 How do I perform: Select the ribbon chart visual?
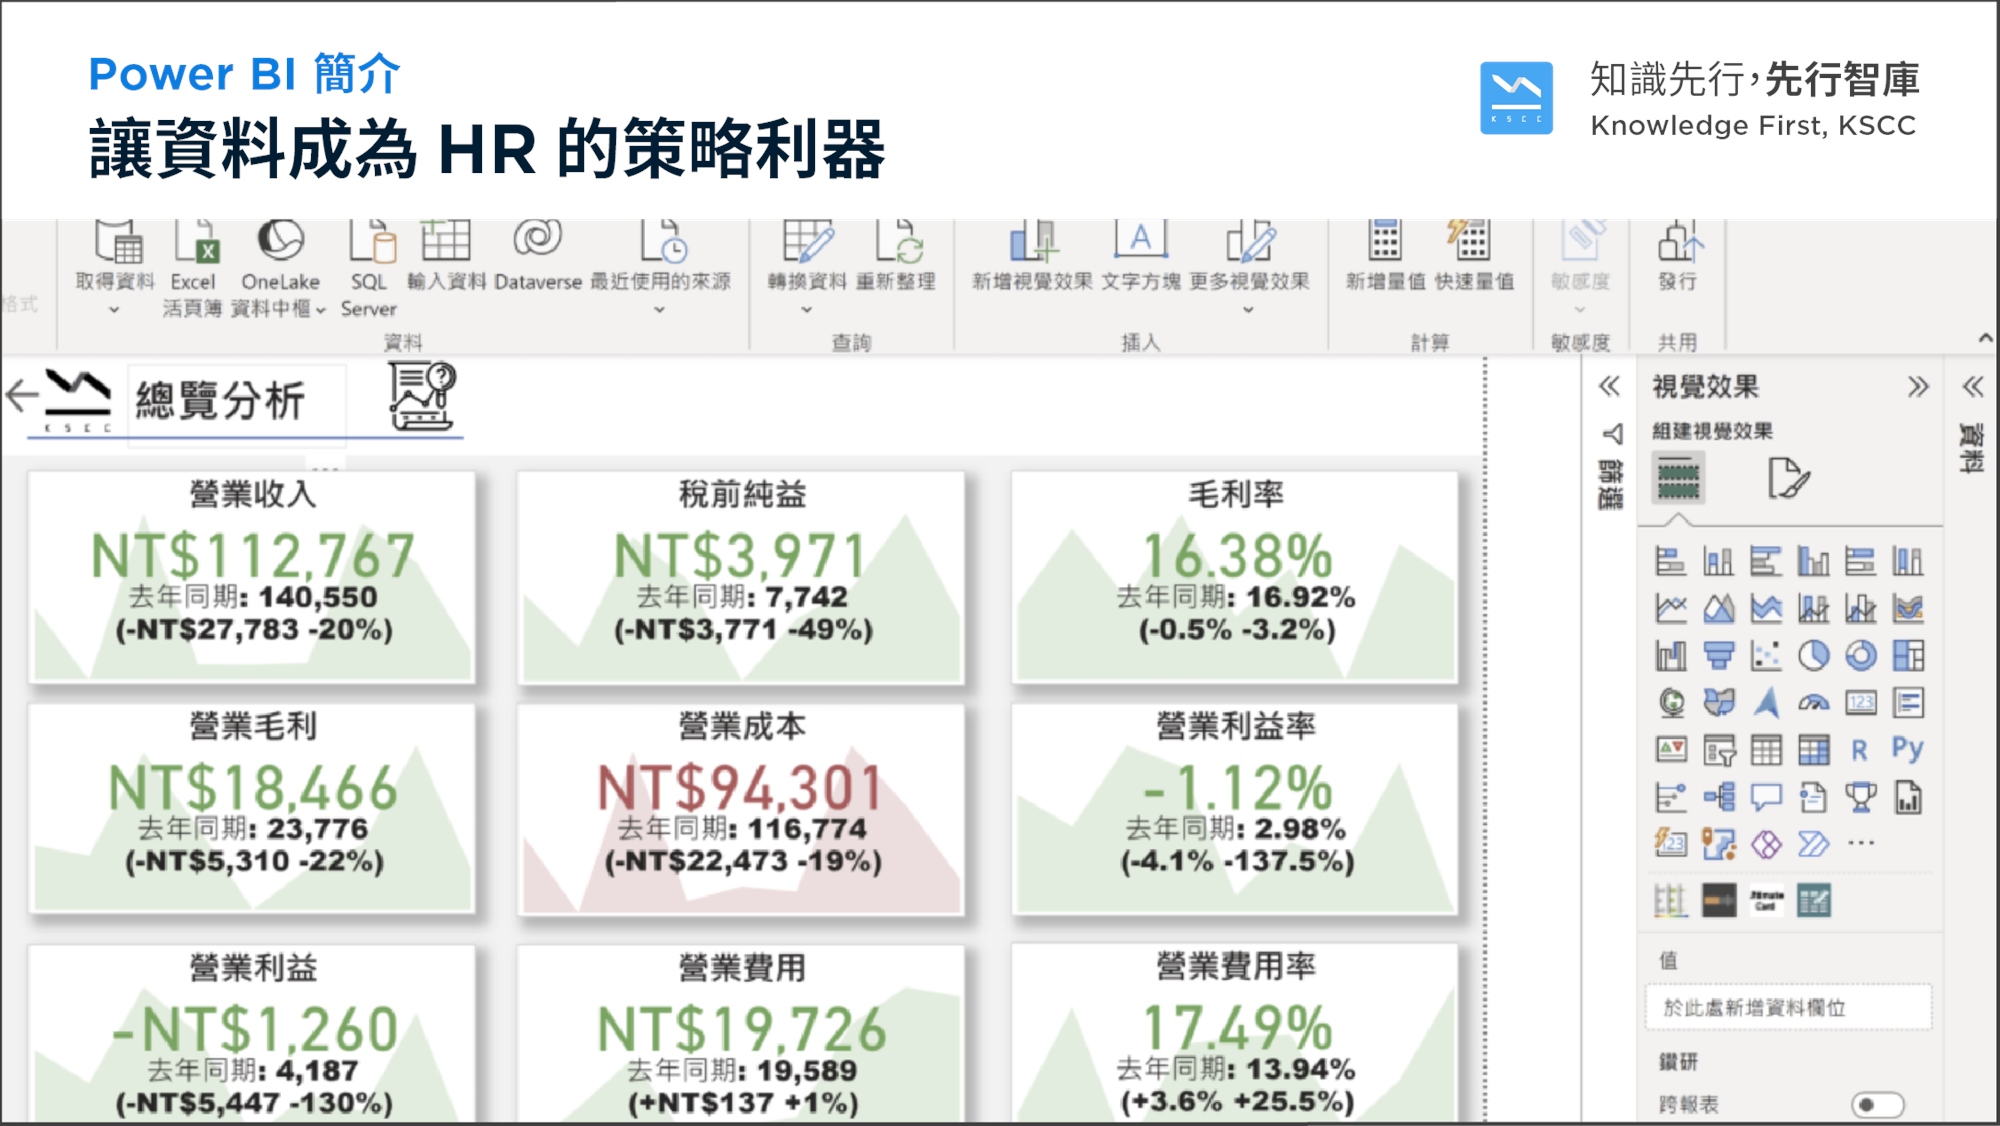coord(1908,608)
